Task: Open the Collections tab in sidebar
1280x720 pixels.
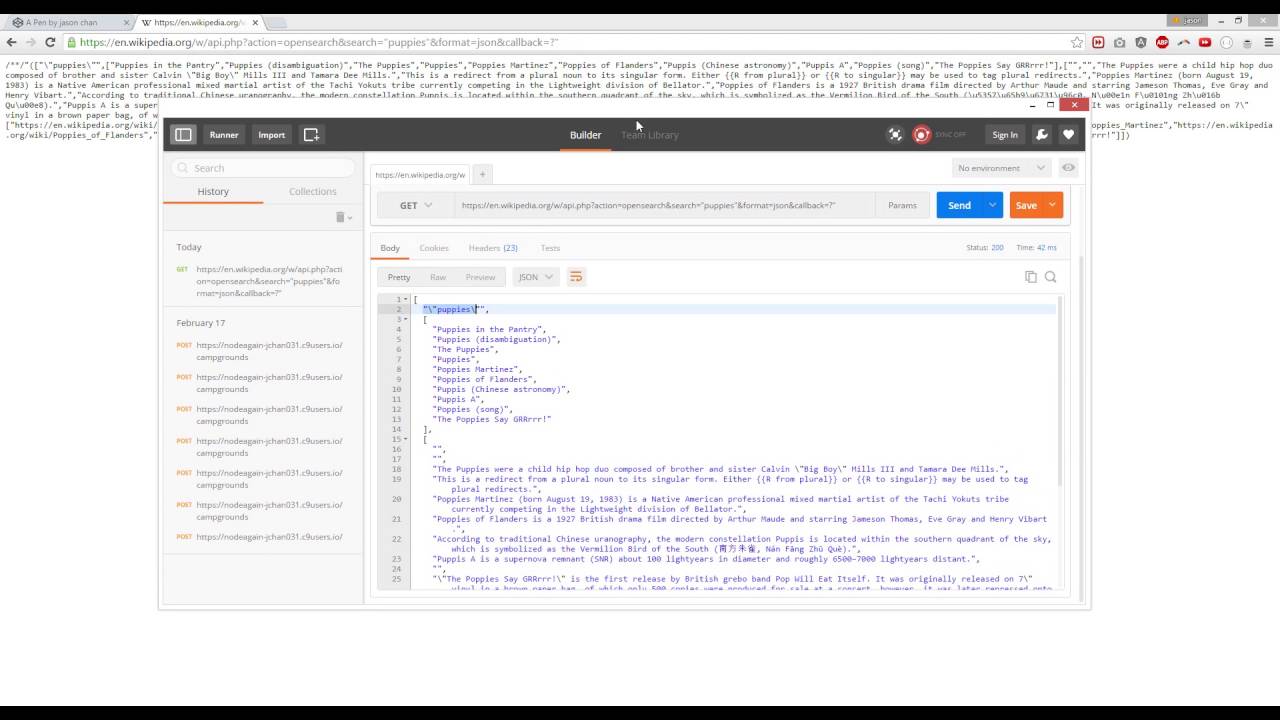Action: (x=313, y=191)
